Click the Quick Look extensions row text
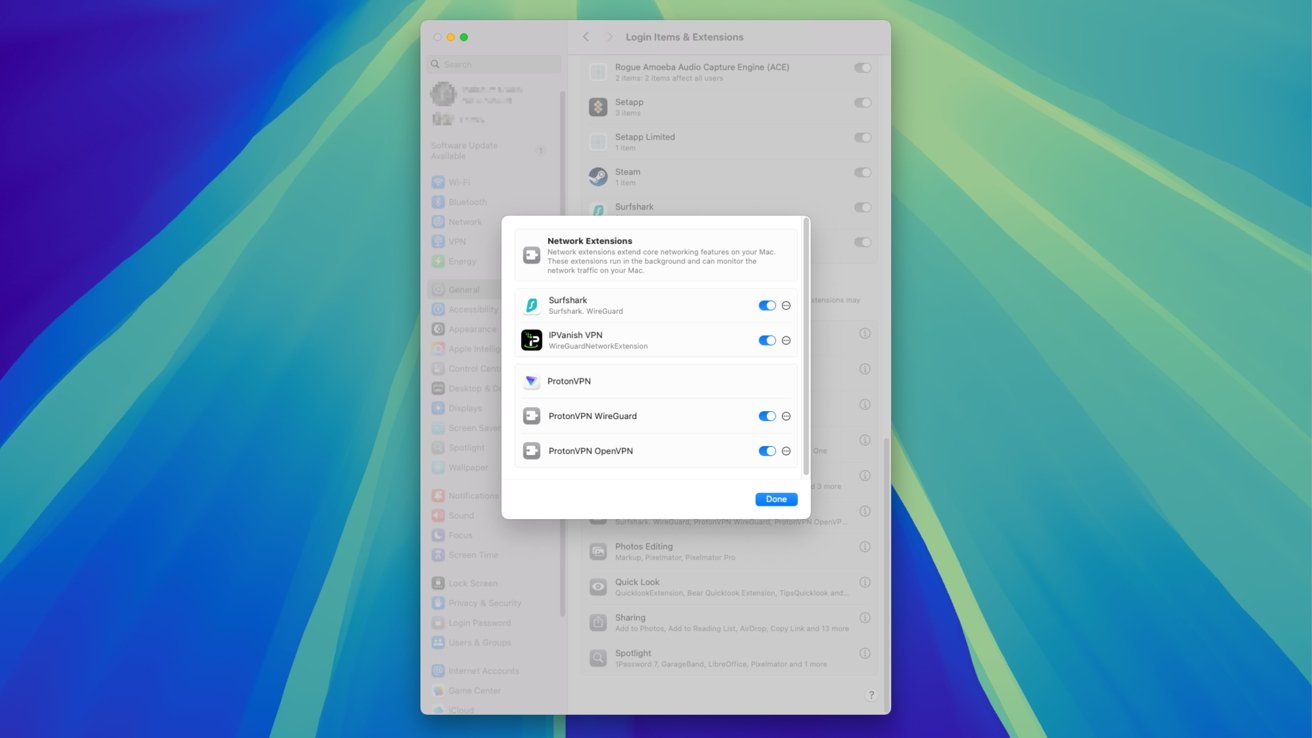This screenshot has width=1312, height=738. (731, 587)
